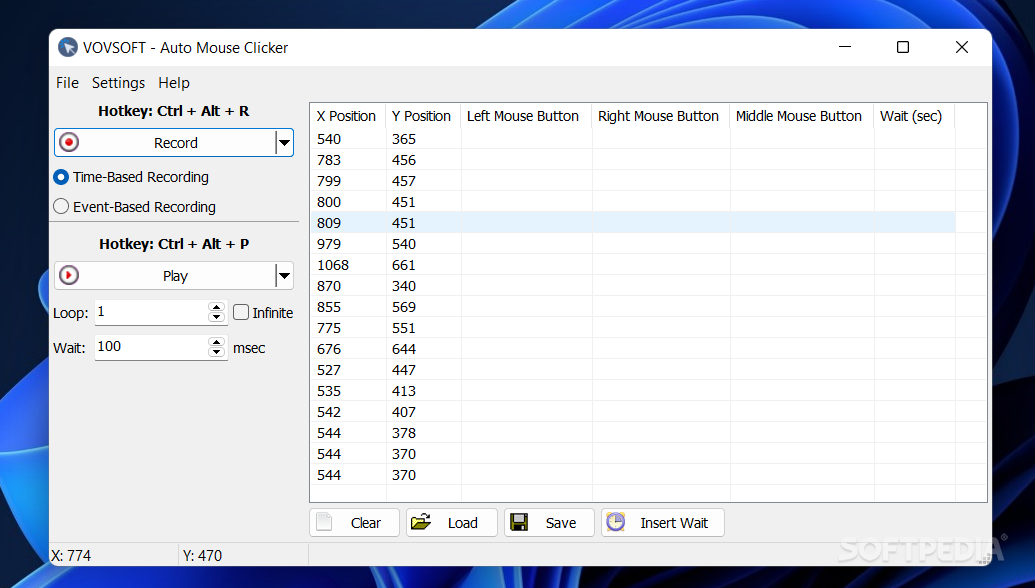
Task: Open the Settings menu
Action: (118, 83)
